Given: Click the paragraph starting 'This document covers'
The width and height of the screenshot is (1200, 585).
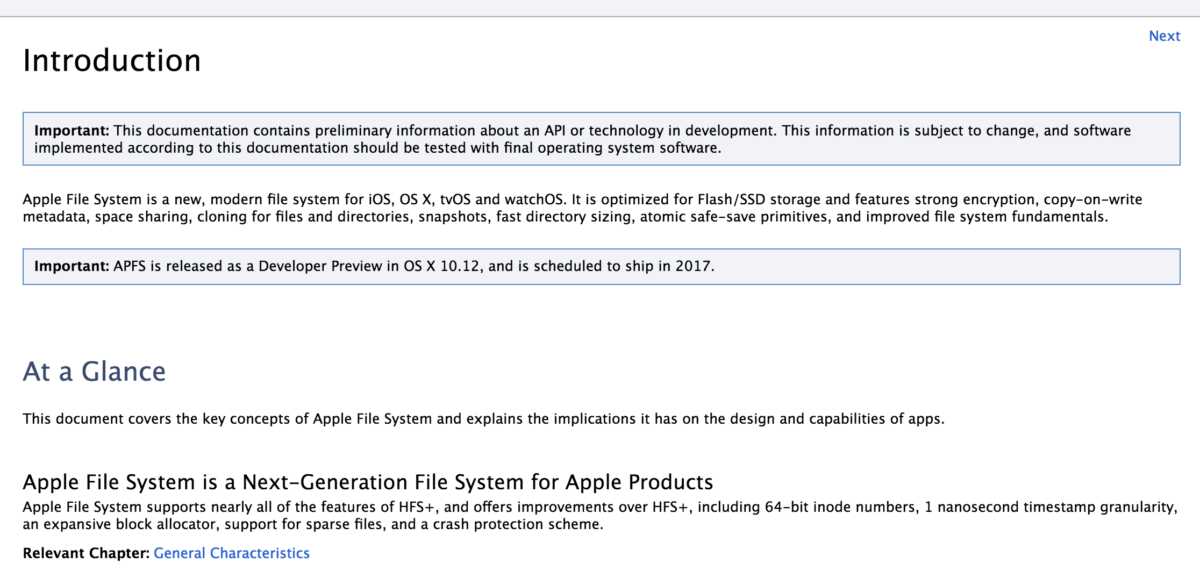Looking at the screenshot, I should pyautogui.click(x=483, y=419).
